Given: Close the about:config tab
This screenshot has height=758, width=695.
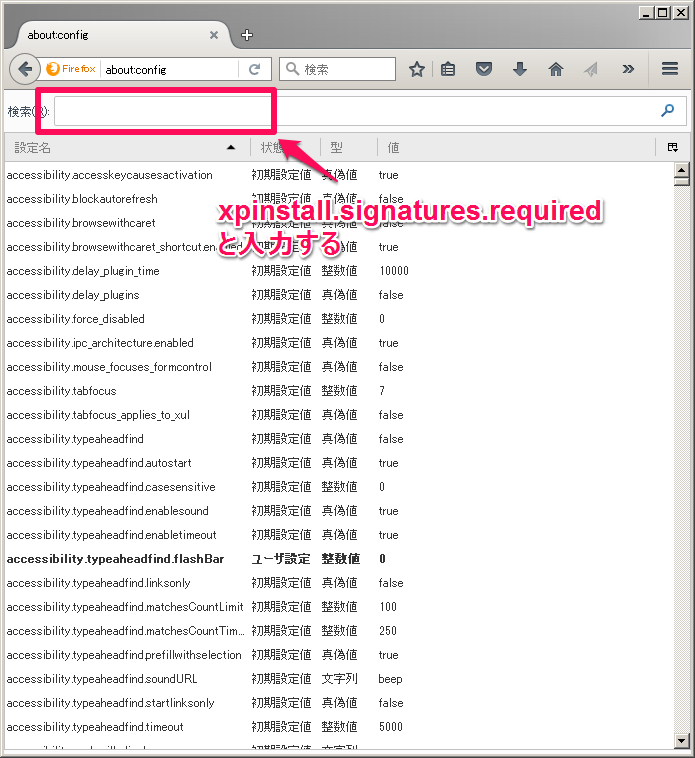Looking at the screenshot, I should click(214, 35).
